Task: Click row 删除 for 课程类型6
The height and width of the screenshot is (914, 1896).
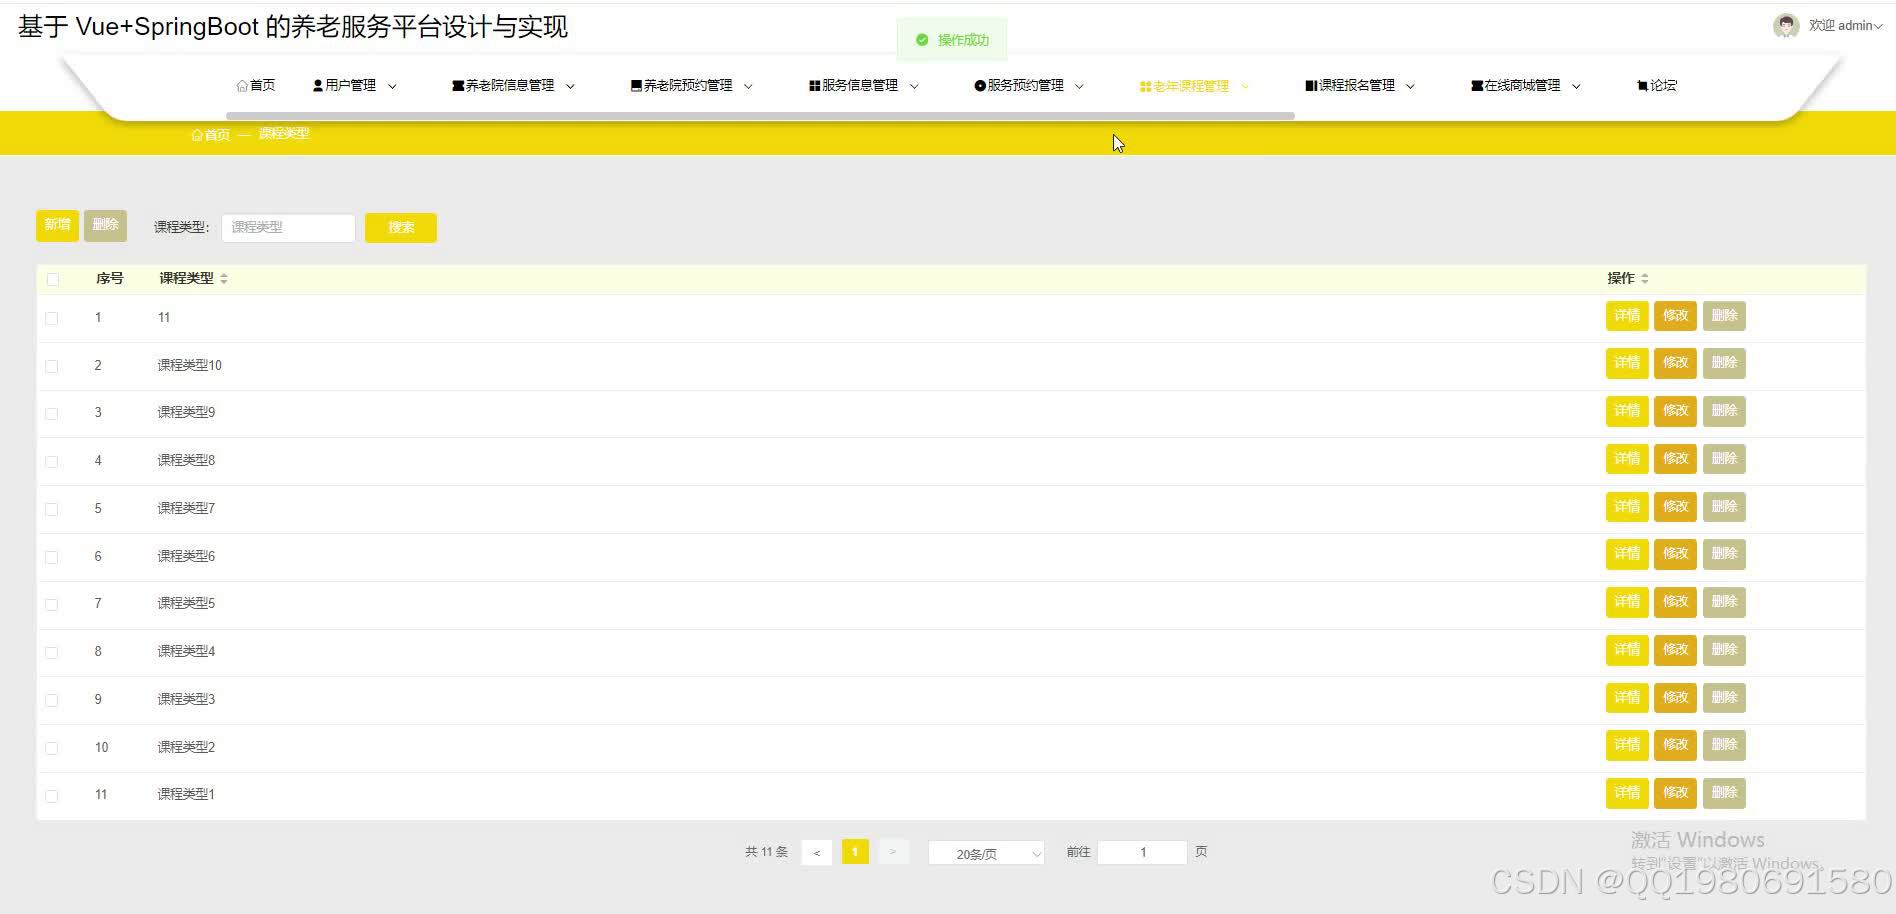Action: click(x=1724, y=554)
